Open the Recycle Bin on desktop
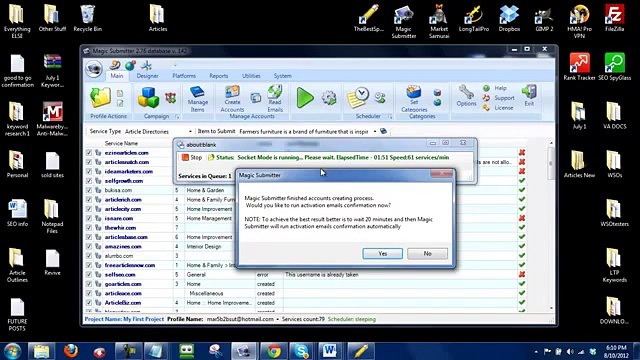 (x=87, y=18)
